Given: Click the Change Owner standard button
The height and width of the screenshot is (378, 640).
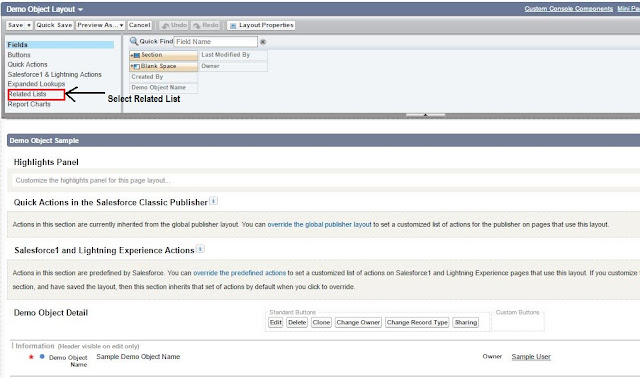Looking at the screenshot, I should [358, 322].
